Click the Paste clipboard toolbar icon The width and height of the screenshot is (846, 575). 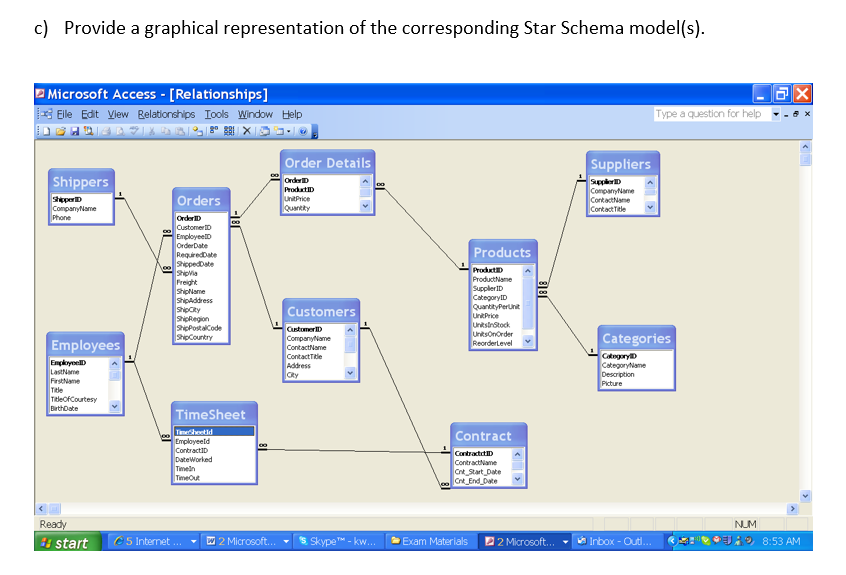[x=180, y=131]
